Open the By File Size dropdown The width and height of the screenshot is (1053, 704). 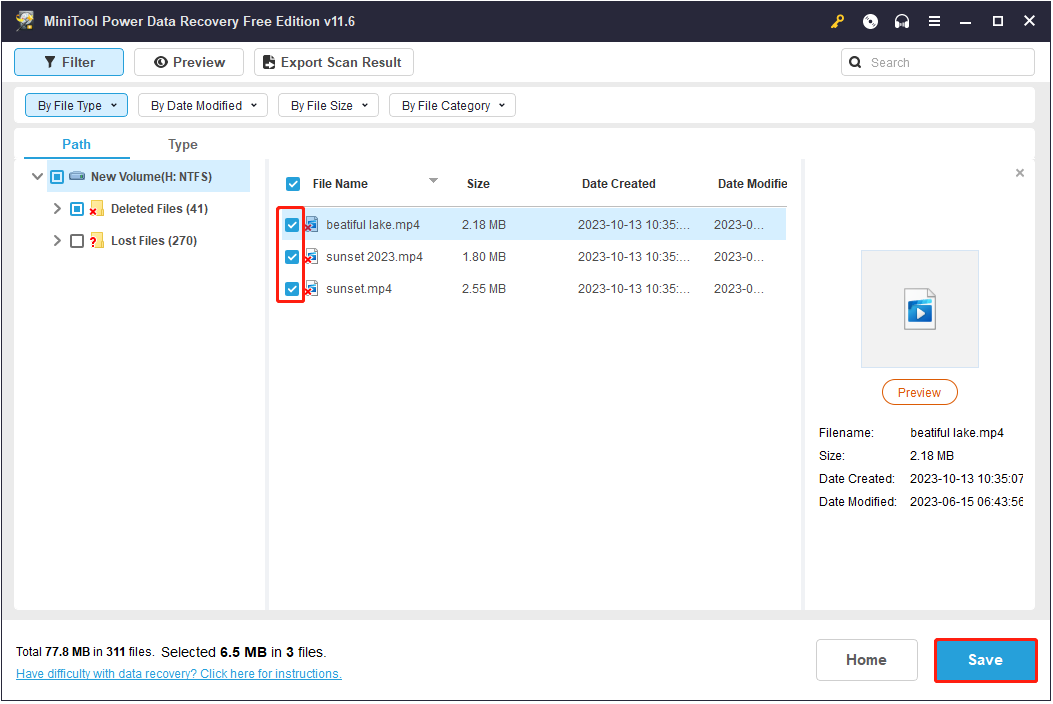pyautogui.click(x=328, y=105)
